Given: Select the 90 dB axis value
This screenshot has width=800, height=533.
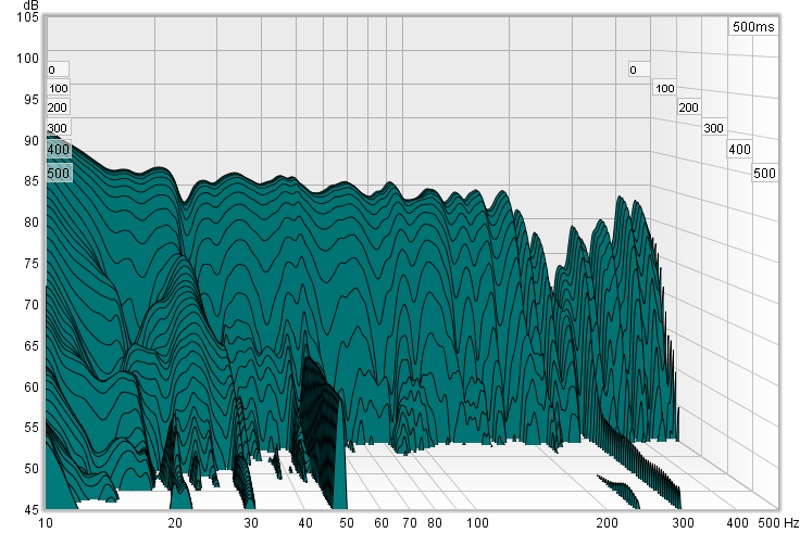Looking at the screenshot, I should pos(31,141).
